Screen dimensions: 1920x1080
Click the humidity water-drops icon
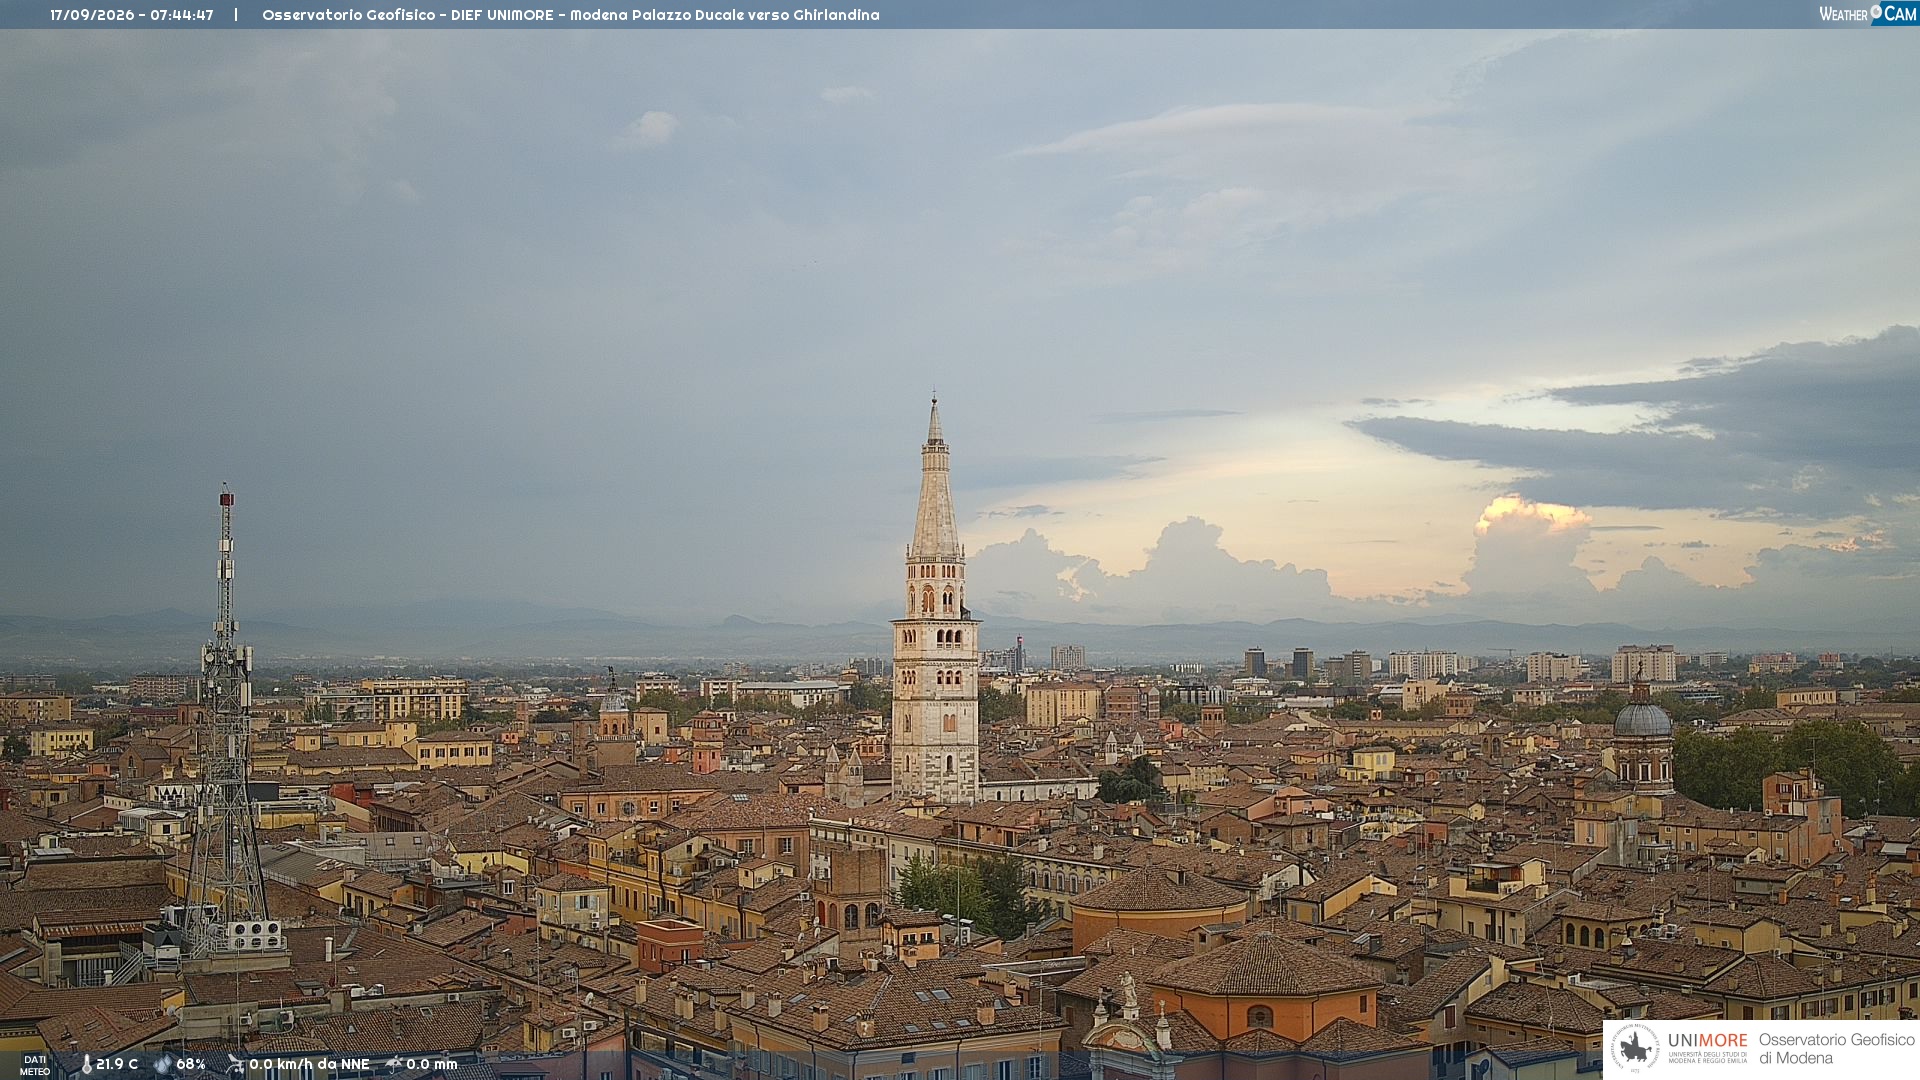click(x=162, y=1064)
